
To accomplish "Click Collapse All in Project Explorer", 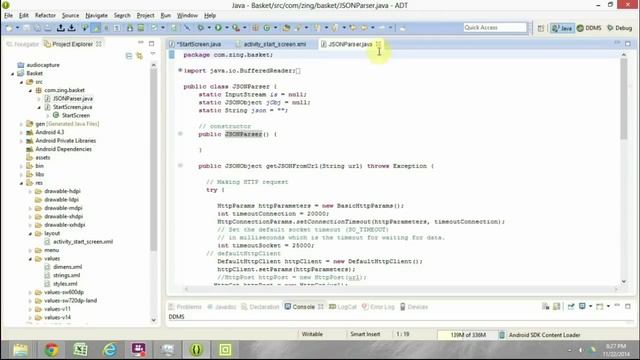I will coord(129,56).
